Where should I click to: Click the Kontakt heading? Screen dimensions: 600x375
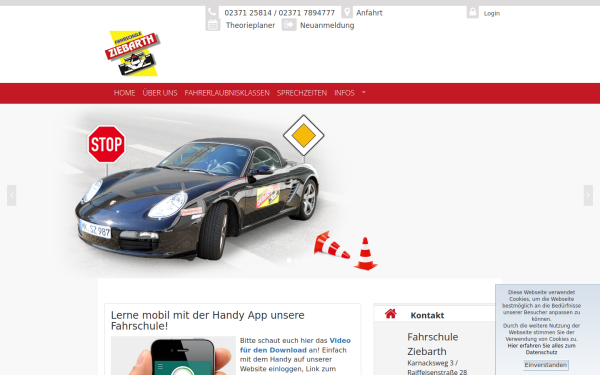(x=427, y=315)
